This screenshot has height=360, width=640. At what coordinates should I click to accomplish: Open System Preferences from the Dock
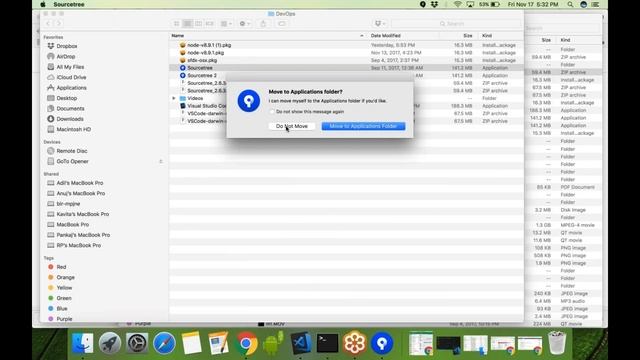[x=137, y=343]
